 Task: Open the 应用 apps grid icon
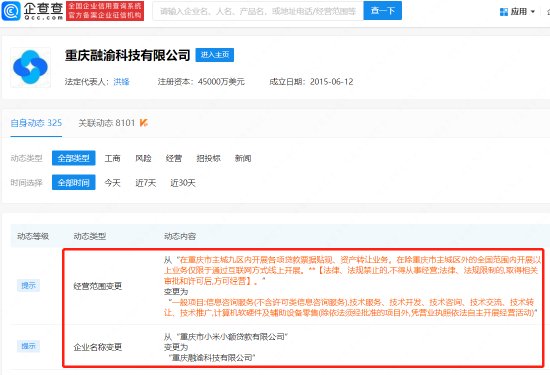click(x=504, y=12)
